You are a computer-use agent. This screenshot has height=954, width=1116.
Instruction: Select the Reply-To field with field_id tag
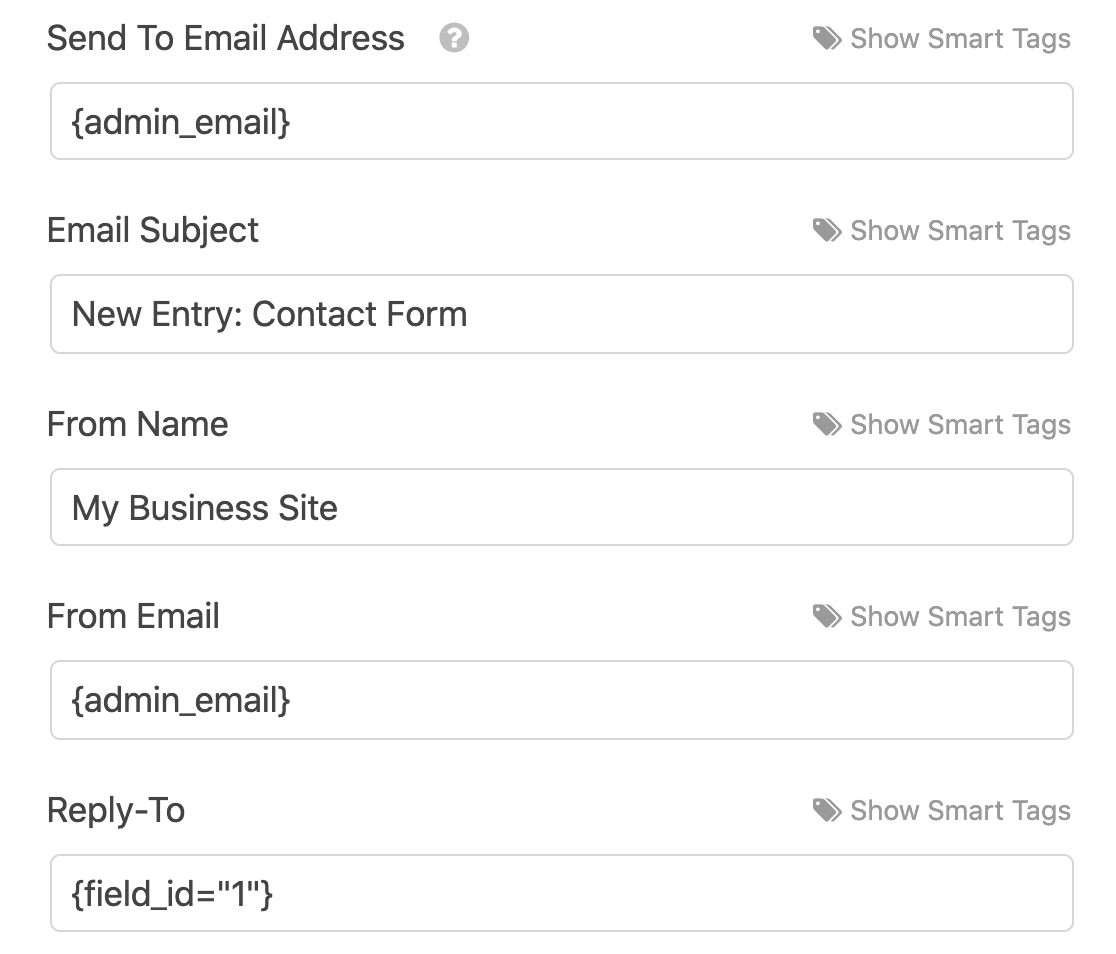[x=560, y=893]
